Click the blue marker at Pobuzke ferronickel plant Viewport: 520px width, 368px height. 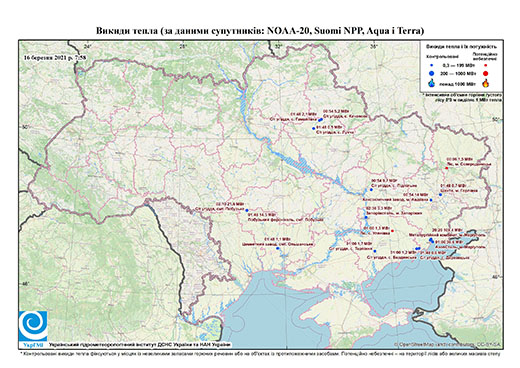247,210
